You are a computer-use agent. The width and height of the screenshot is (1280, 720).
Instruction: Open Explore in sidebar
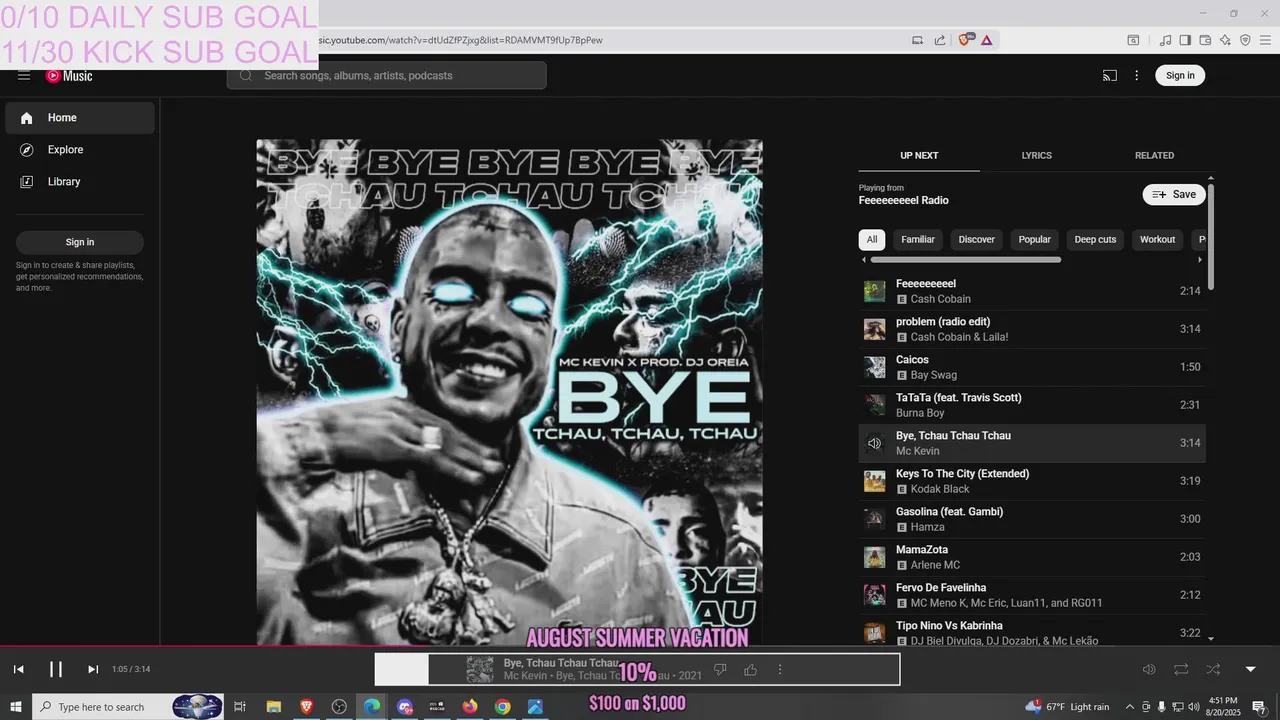80,150
